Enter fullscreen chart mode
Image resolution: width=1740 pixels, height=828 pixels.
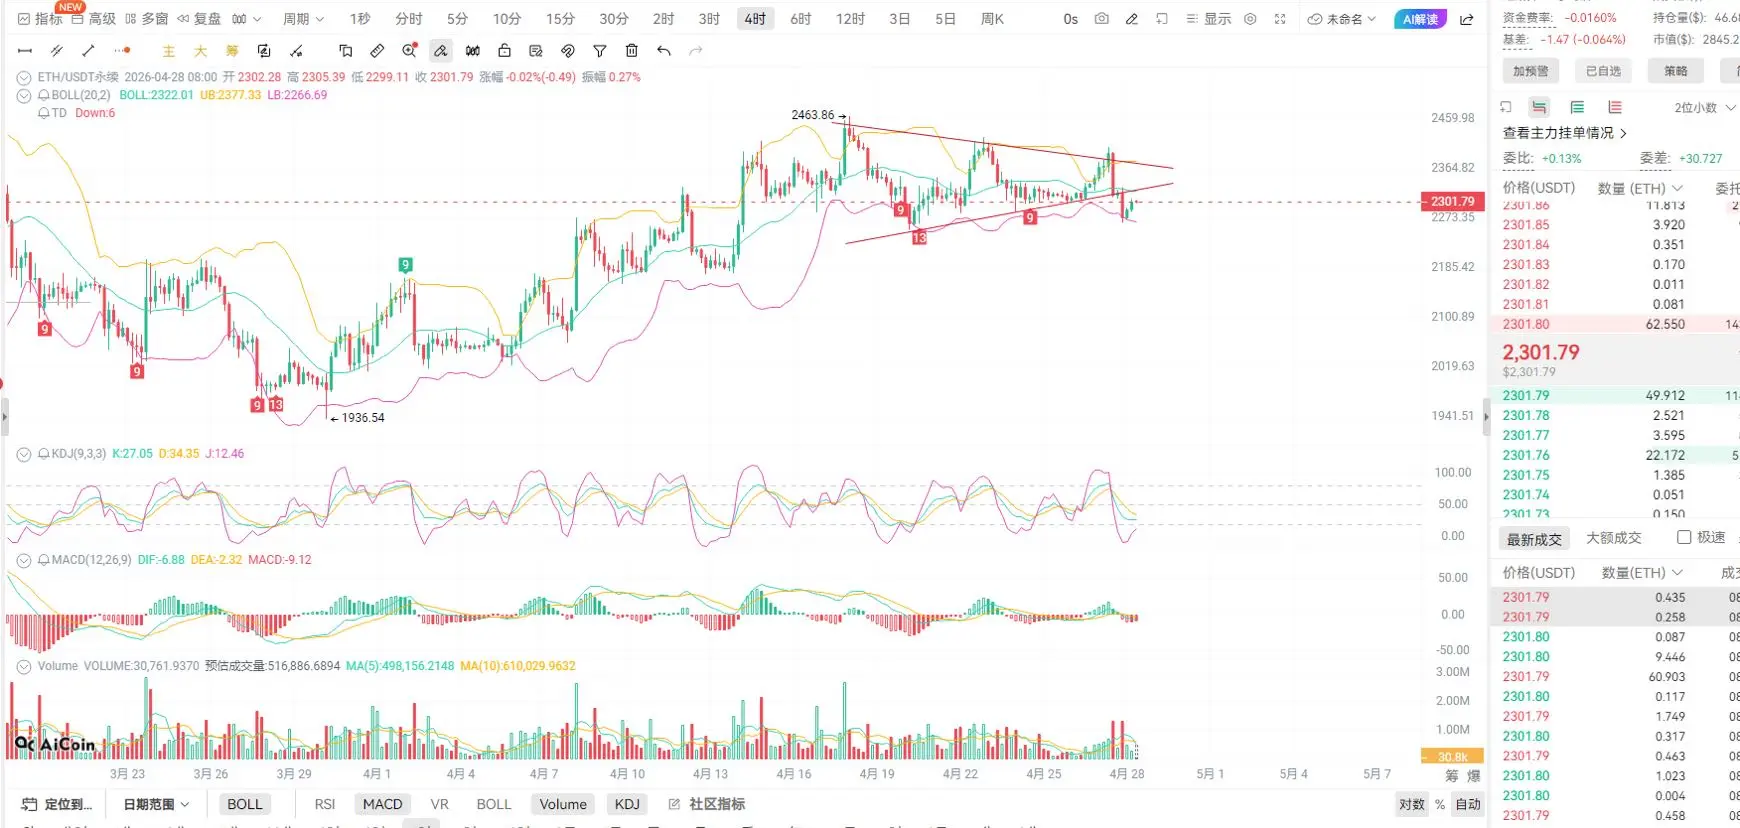[x=1280, y=19]
